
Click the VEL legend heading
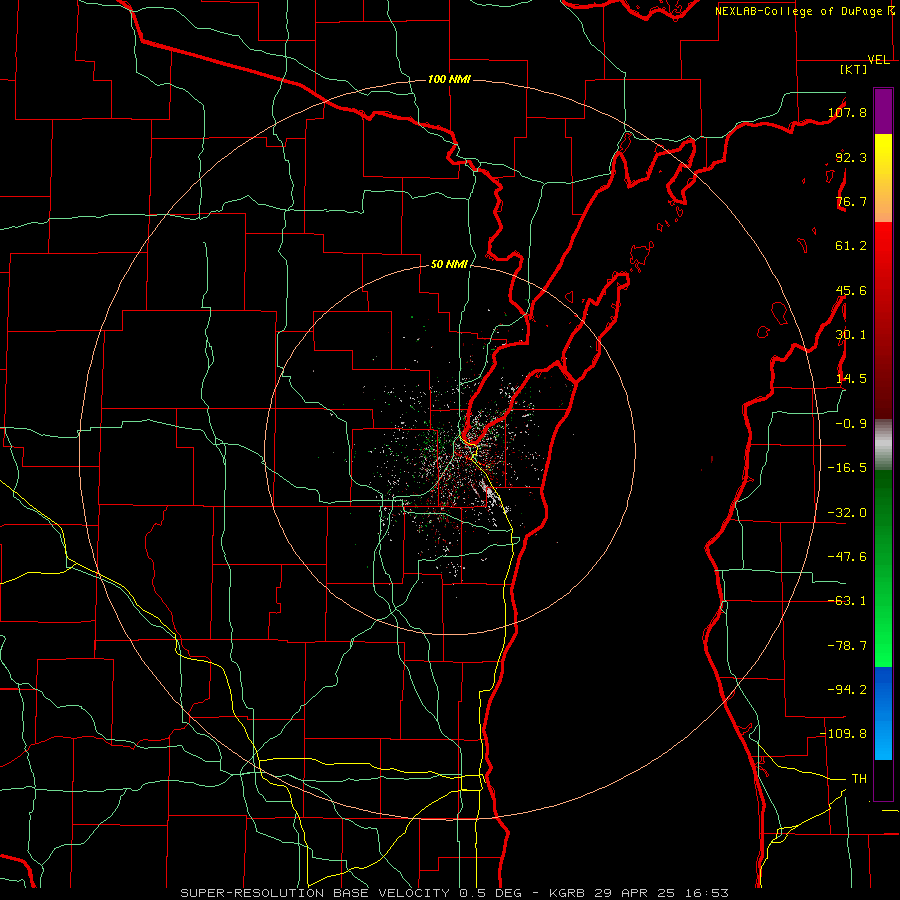pos(878,60)
